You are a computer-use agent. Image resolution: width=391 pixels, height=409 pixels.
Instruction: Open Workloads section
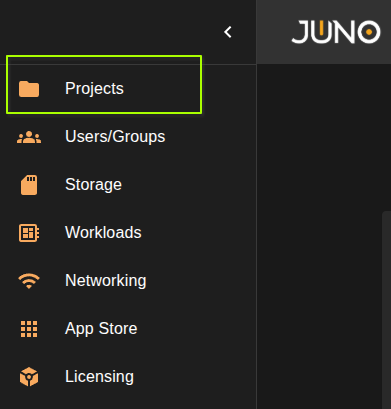pos(103,233)
